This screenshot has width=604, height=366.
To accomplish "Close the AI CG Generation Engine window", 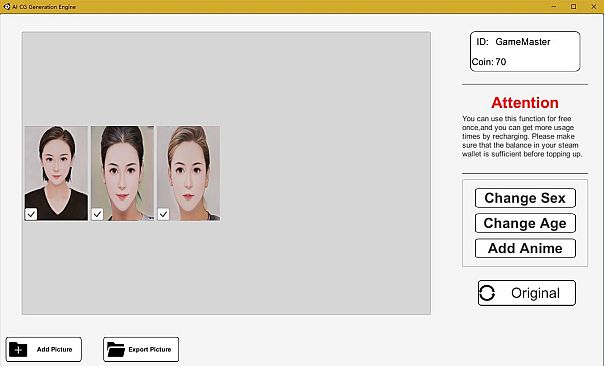I will (x=594, y=7).
